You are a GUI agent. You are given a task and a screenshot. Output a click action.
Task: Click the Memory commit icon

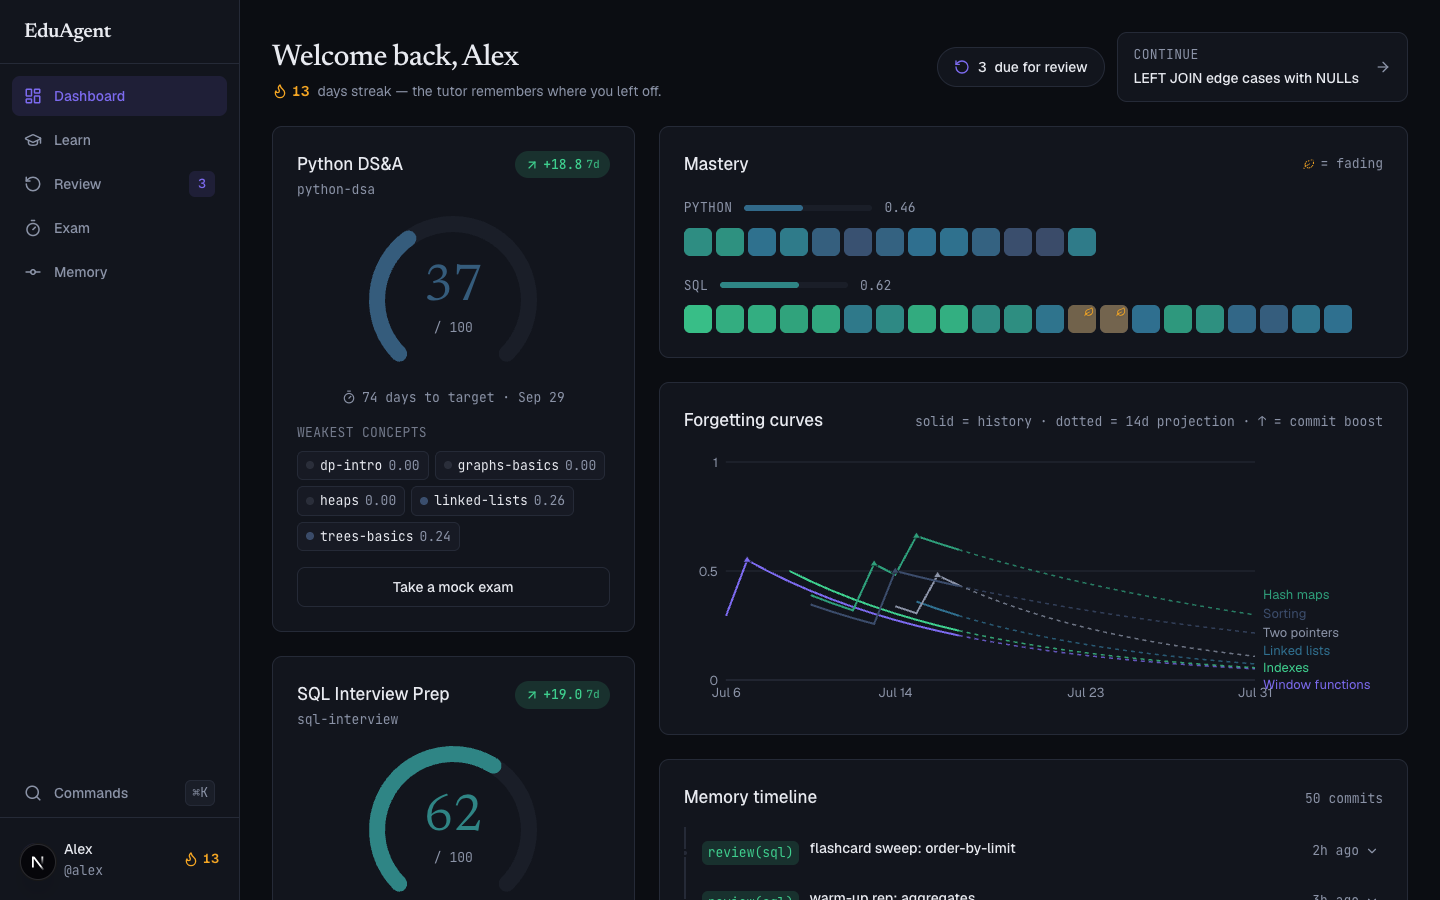33,272
